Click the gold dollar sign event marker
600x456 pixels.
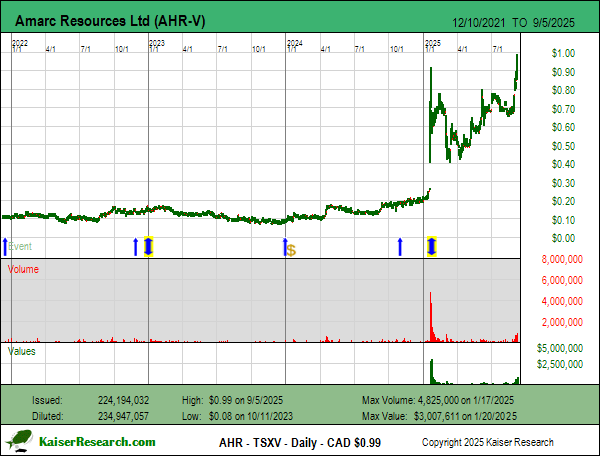coord(291,251)
